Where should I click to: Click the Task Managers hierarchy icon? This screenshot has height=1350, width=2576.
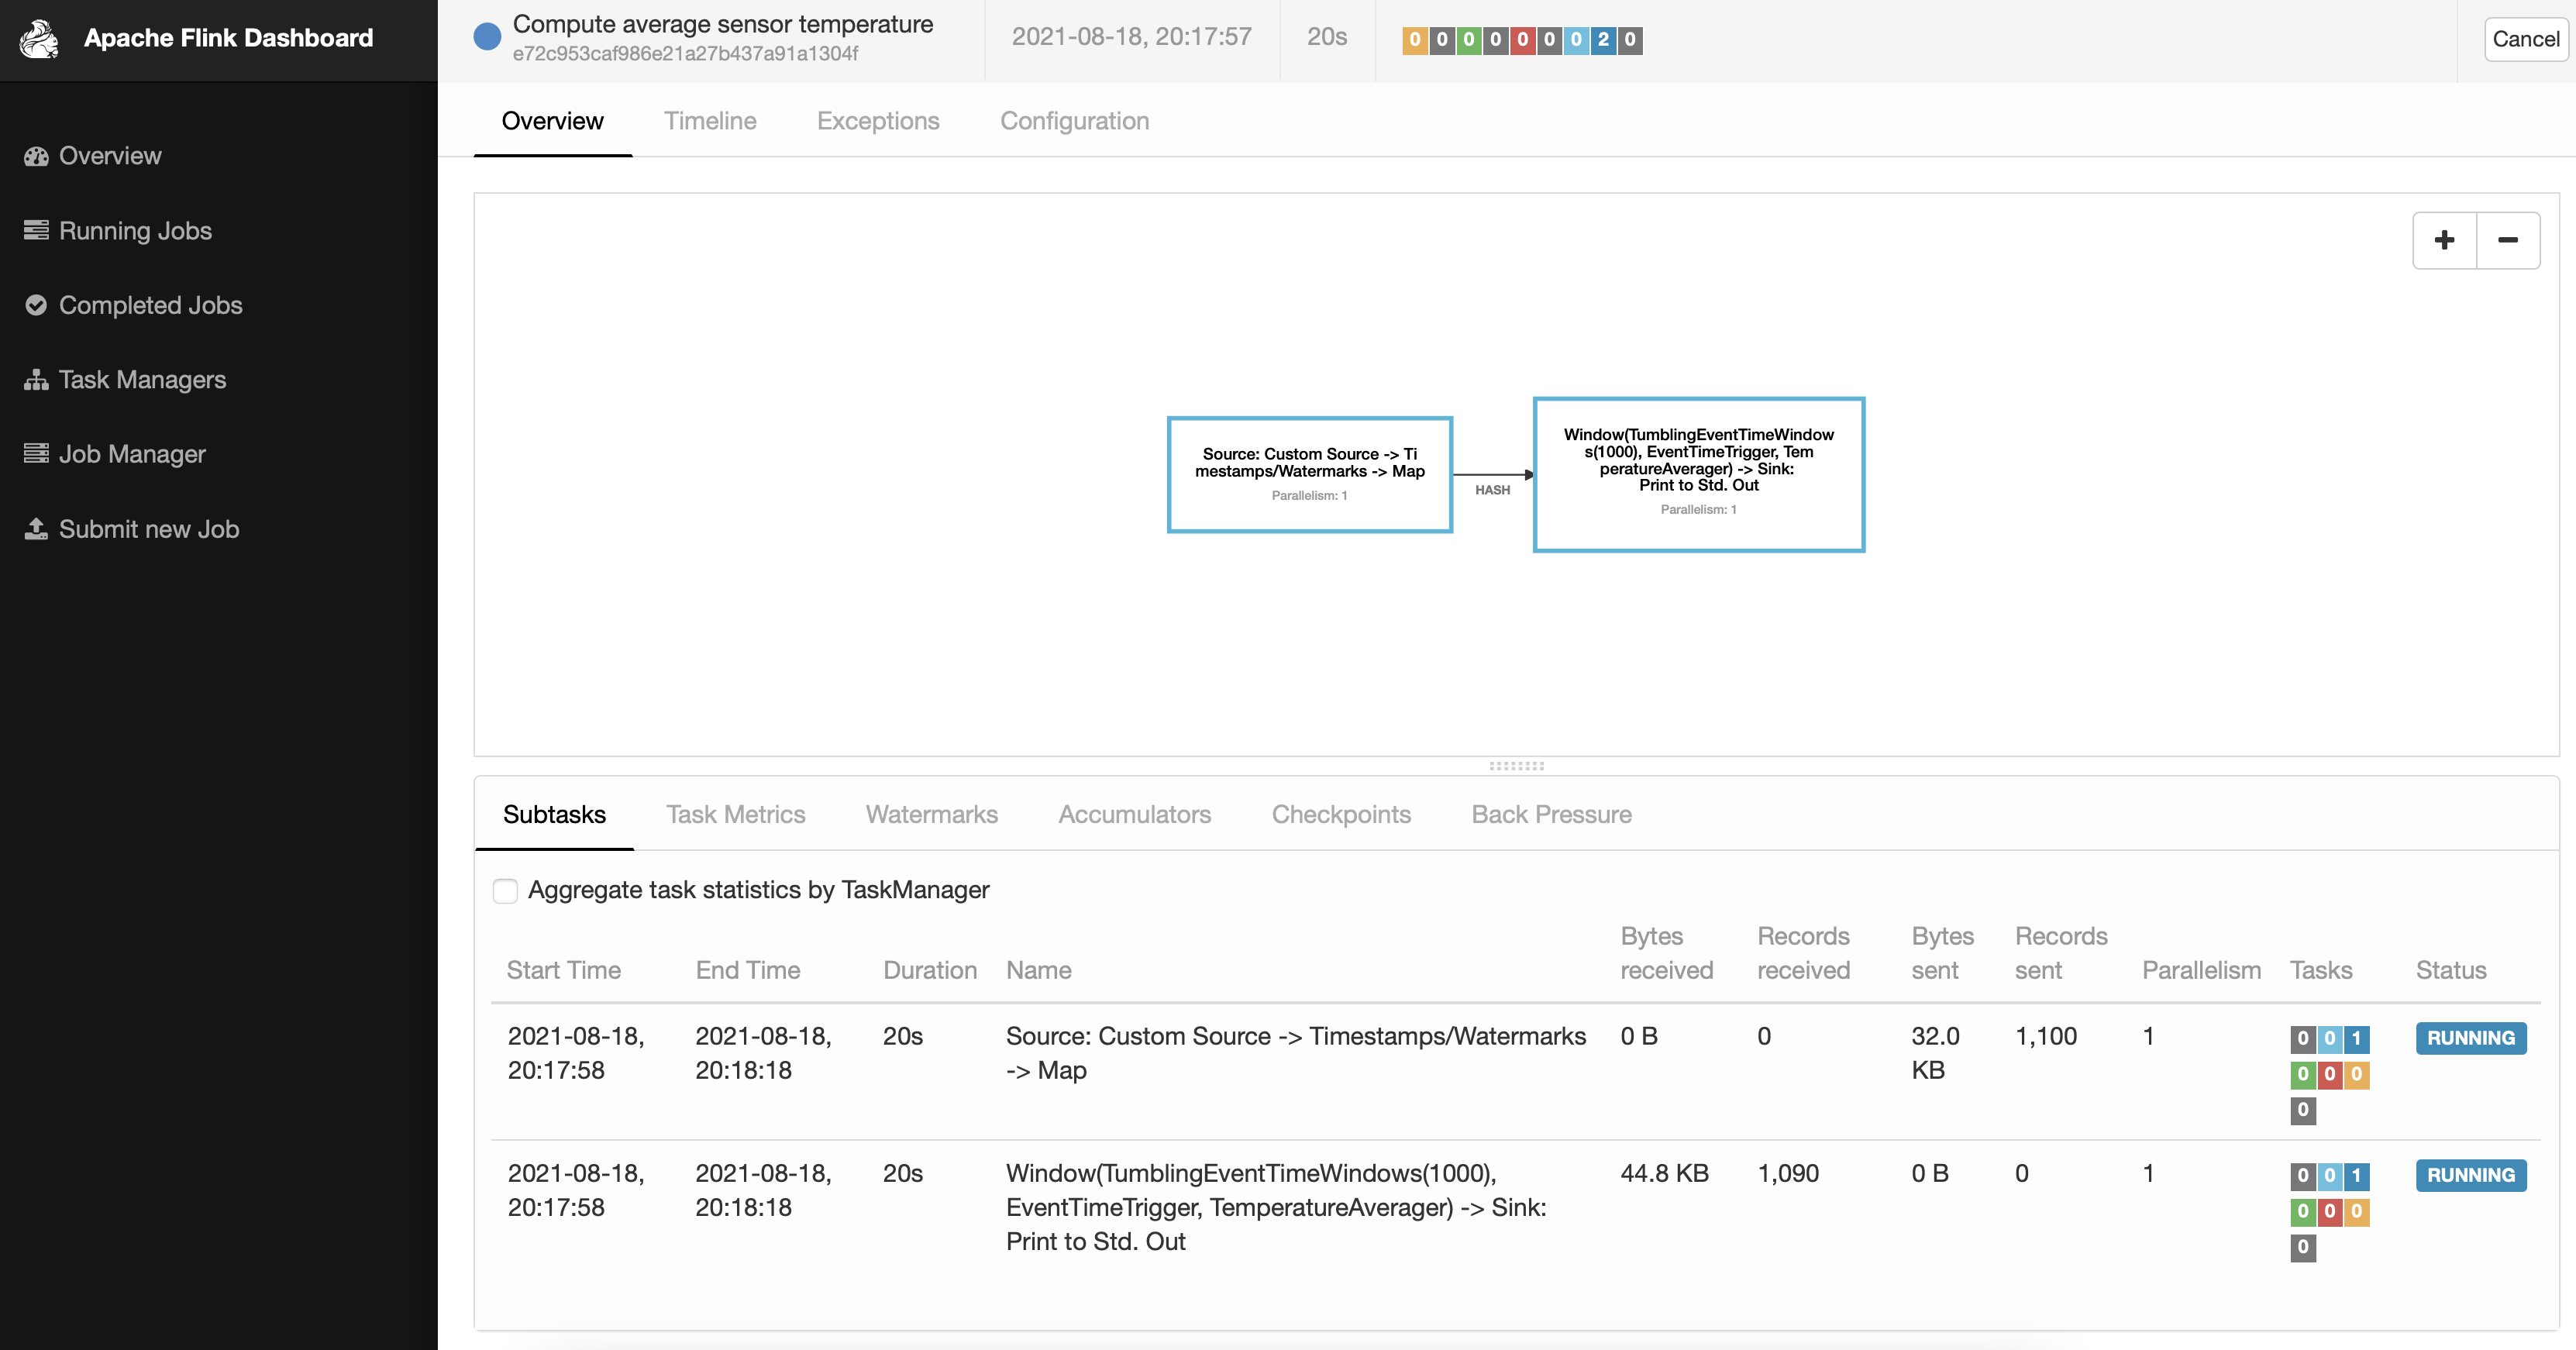(x=36, y=380)
